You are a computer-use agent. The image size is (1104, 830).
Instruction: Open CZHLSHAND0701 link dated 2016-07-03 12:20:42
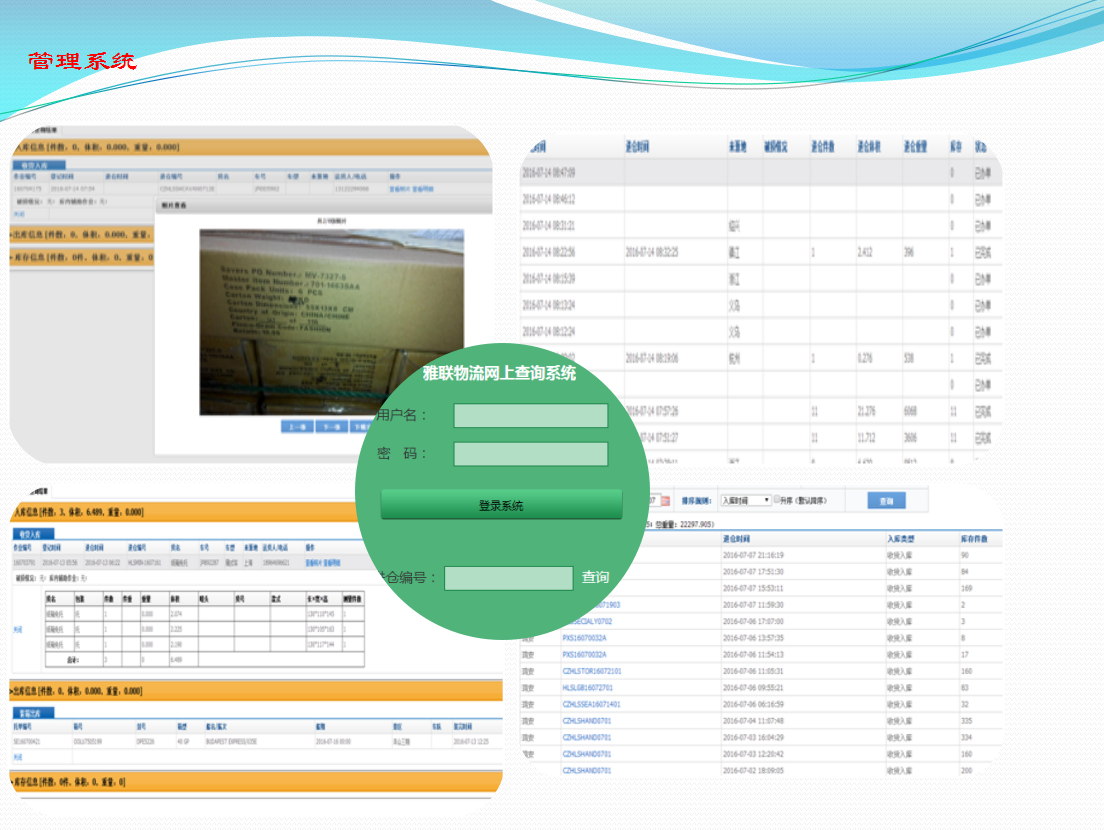tap(586, 754)
